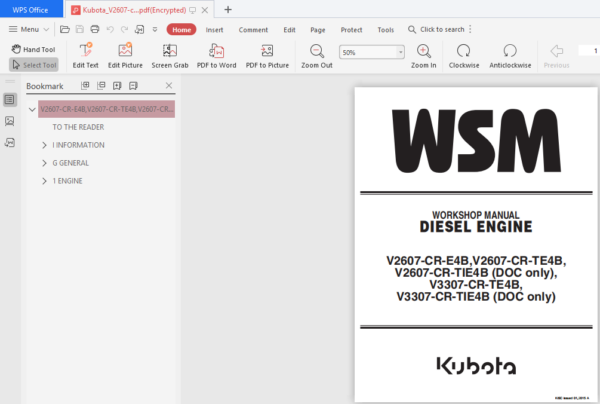
Task: Rotate the page Clockwise
Action: click(464, 56)
